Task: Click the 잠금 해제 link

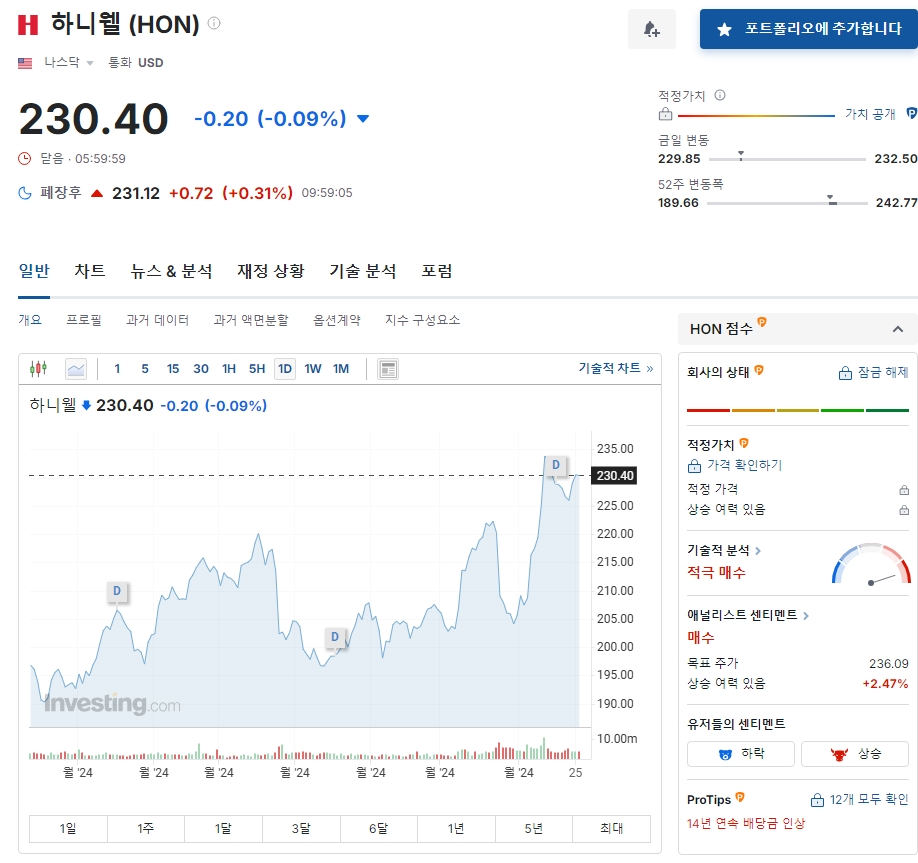Action: click(x=874, y=372)
